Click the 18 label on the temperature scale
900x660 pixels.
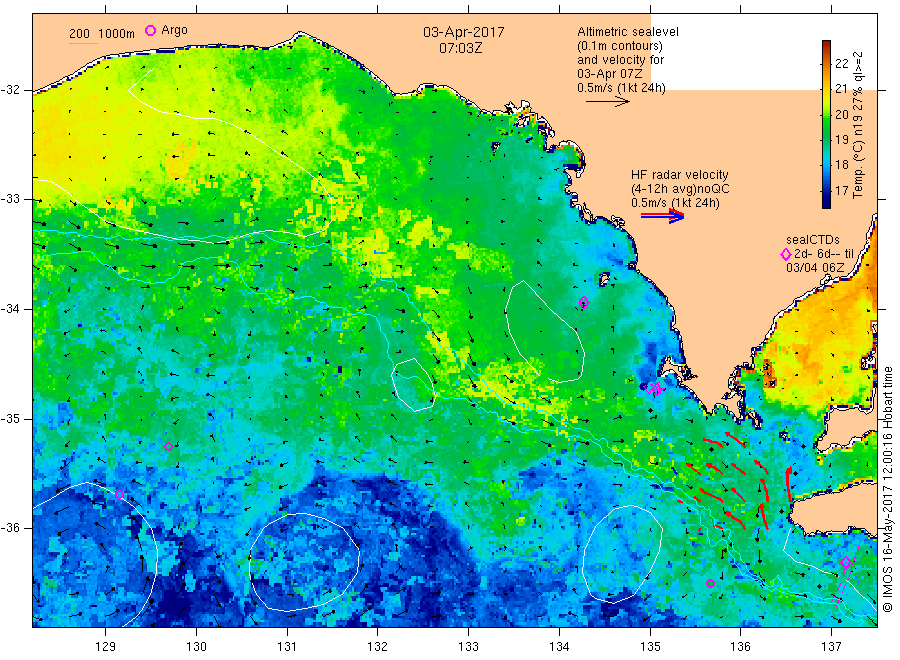pyautogui.click(x=841, y=165)
